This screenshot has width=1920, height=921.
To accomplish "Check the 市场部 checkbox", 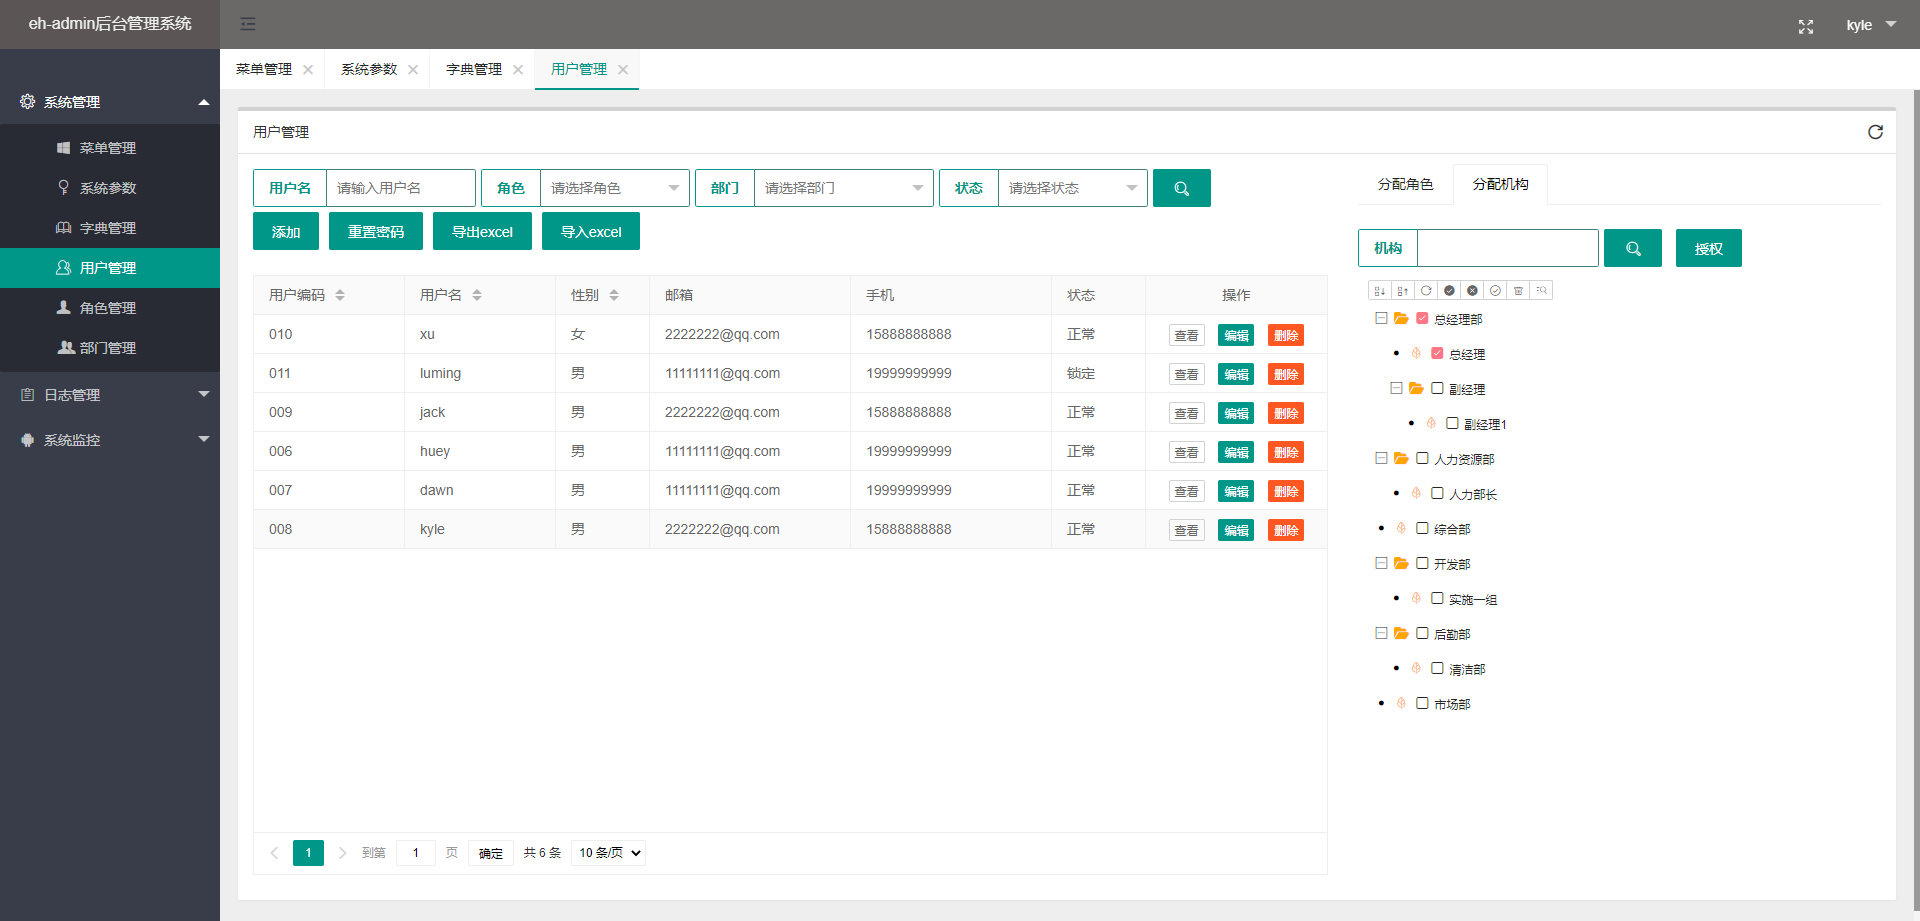I will (1422, 704).
